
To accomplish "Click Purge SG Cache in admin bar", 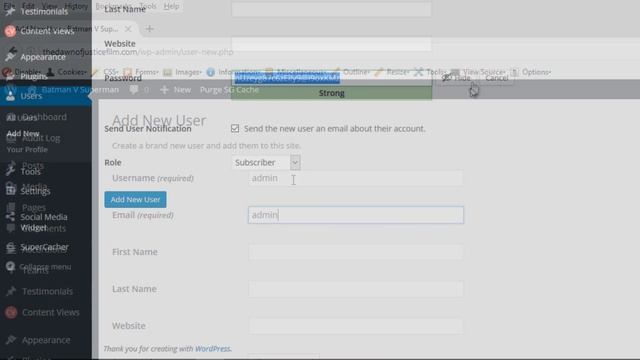I will (229, 90).
